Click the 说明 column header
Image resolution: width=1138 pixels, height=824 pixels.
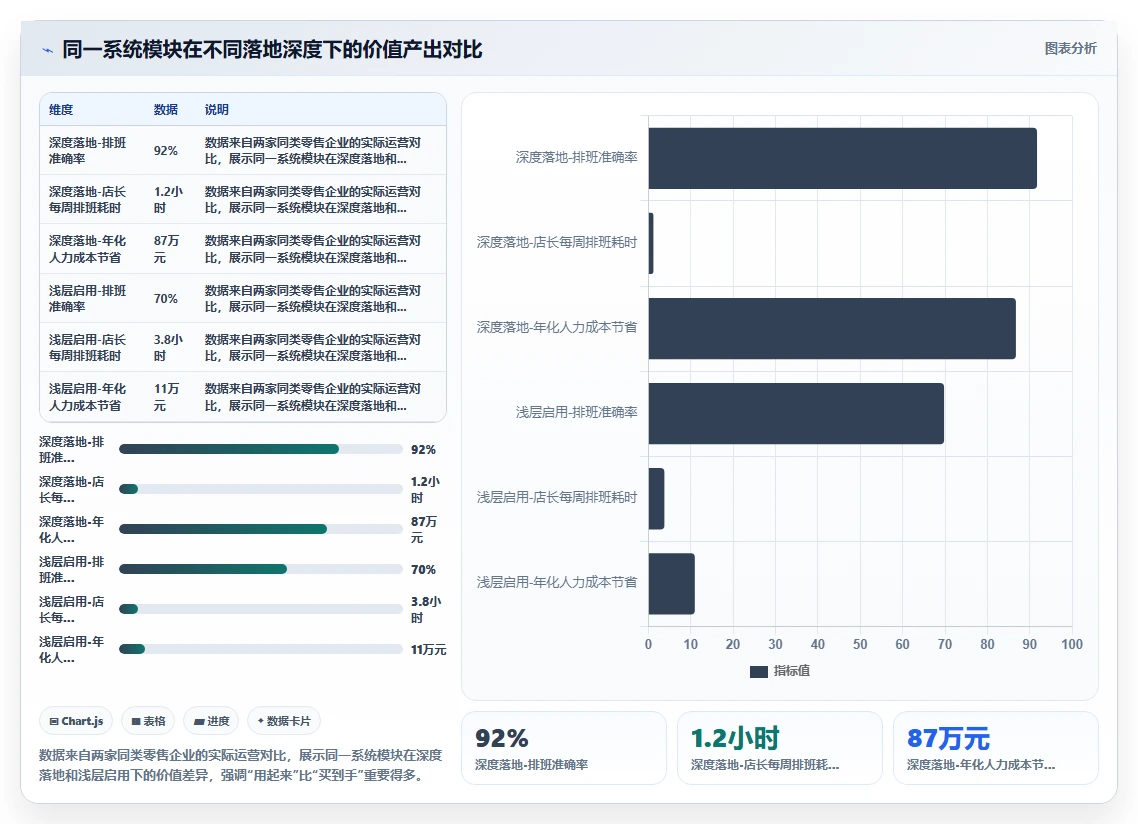(x=216, y=110)
